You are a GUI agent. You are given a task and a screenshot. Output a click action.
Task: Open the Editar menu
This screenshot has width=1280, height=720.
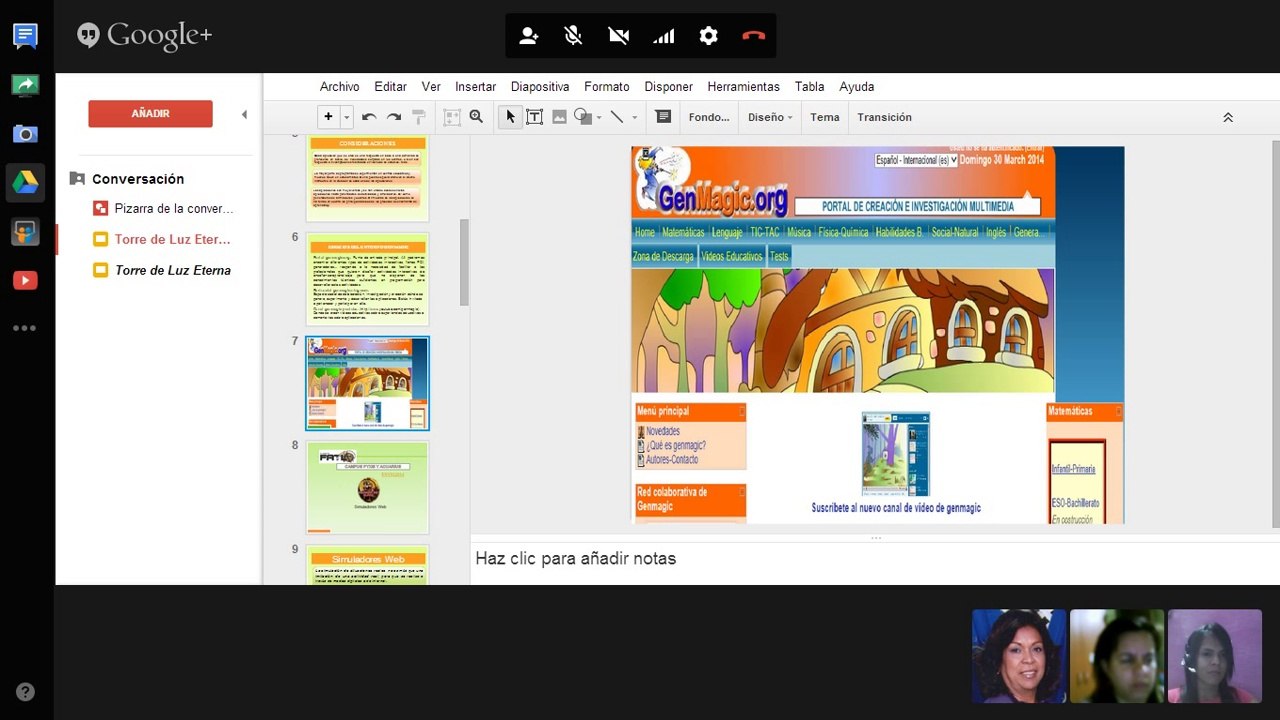click(391, 87)
